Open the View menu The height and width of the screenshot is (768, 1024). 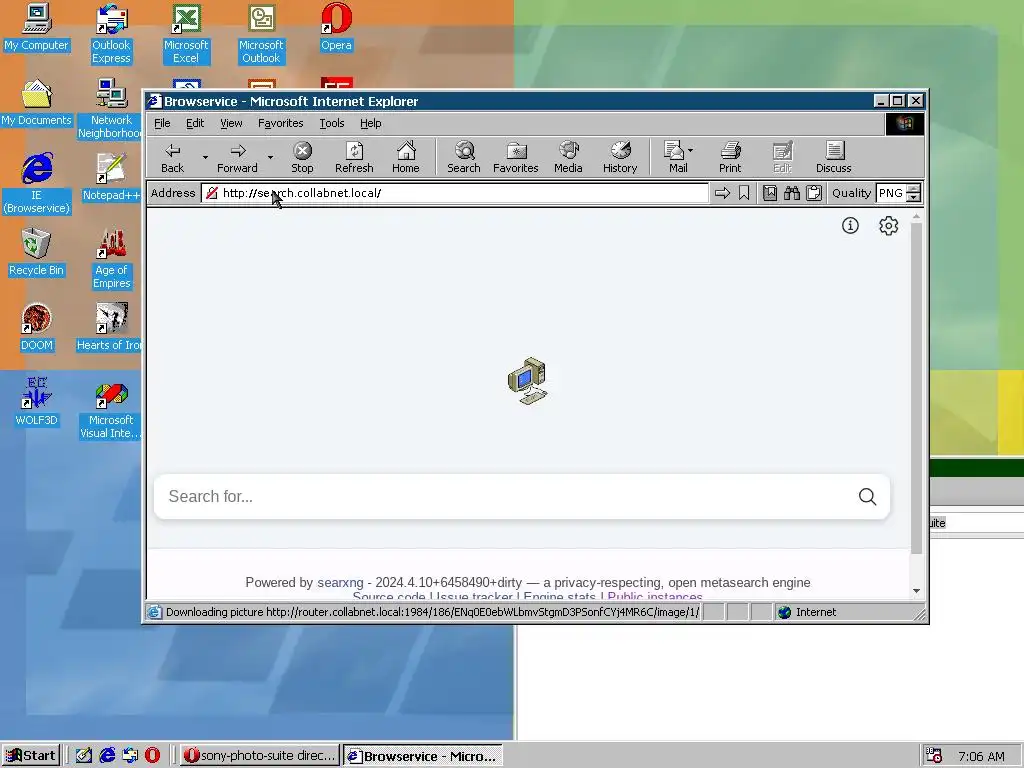(x=231, y=123)
